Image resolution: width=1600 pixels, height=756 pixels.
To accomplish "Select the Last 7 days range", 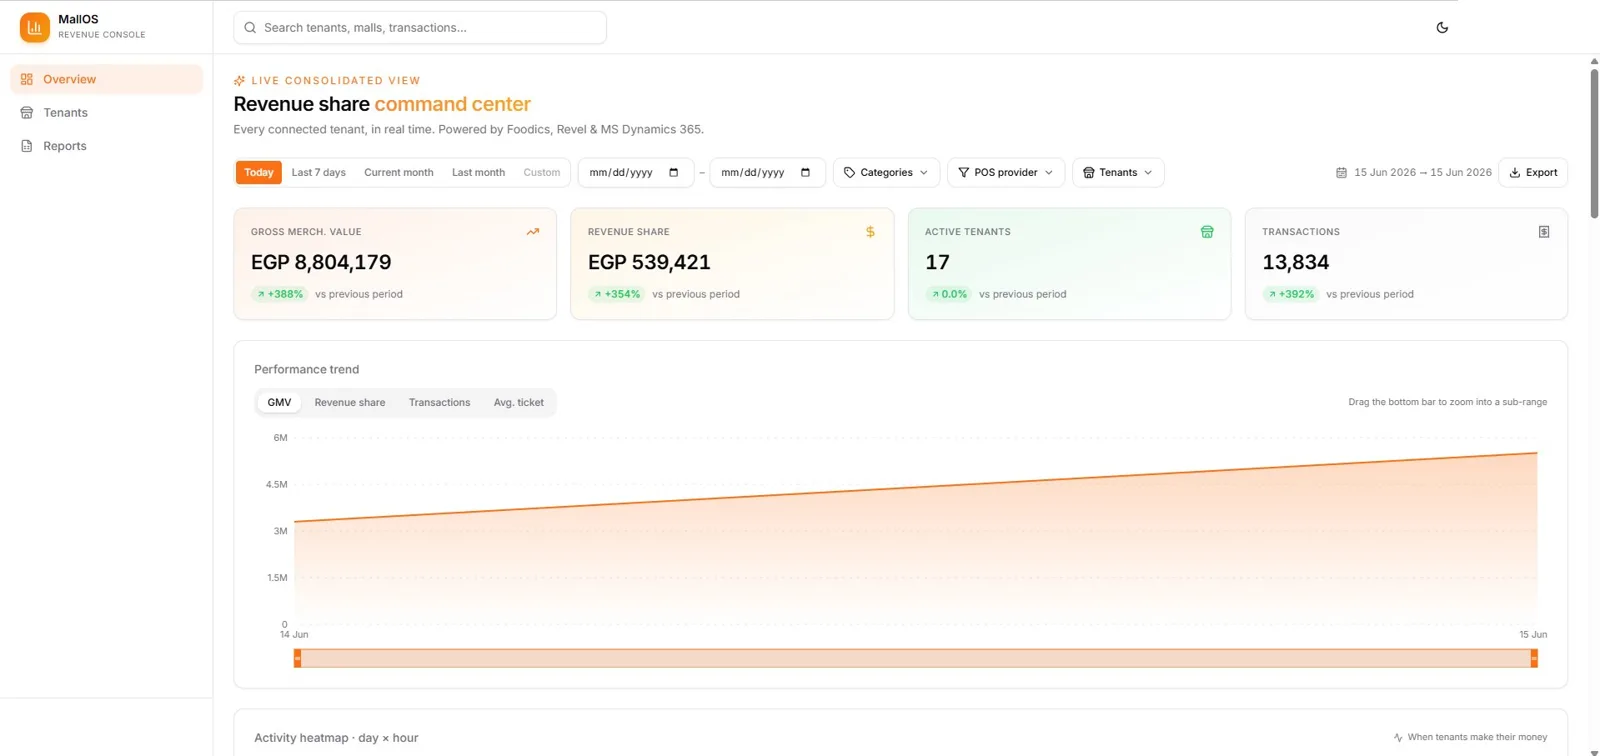I will point(319,172).
